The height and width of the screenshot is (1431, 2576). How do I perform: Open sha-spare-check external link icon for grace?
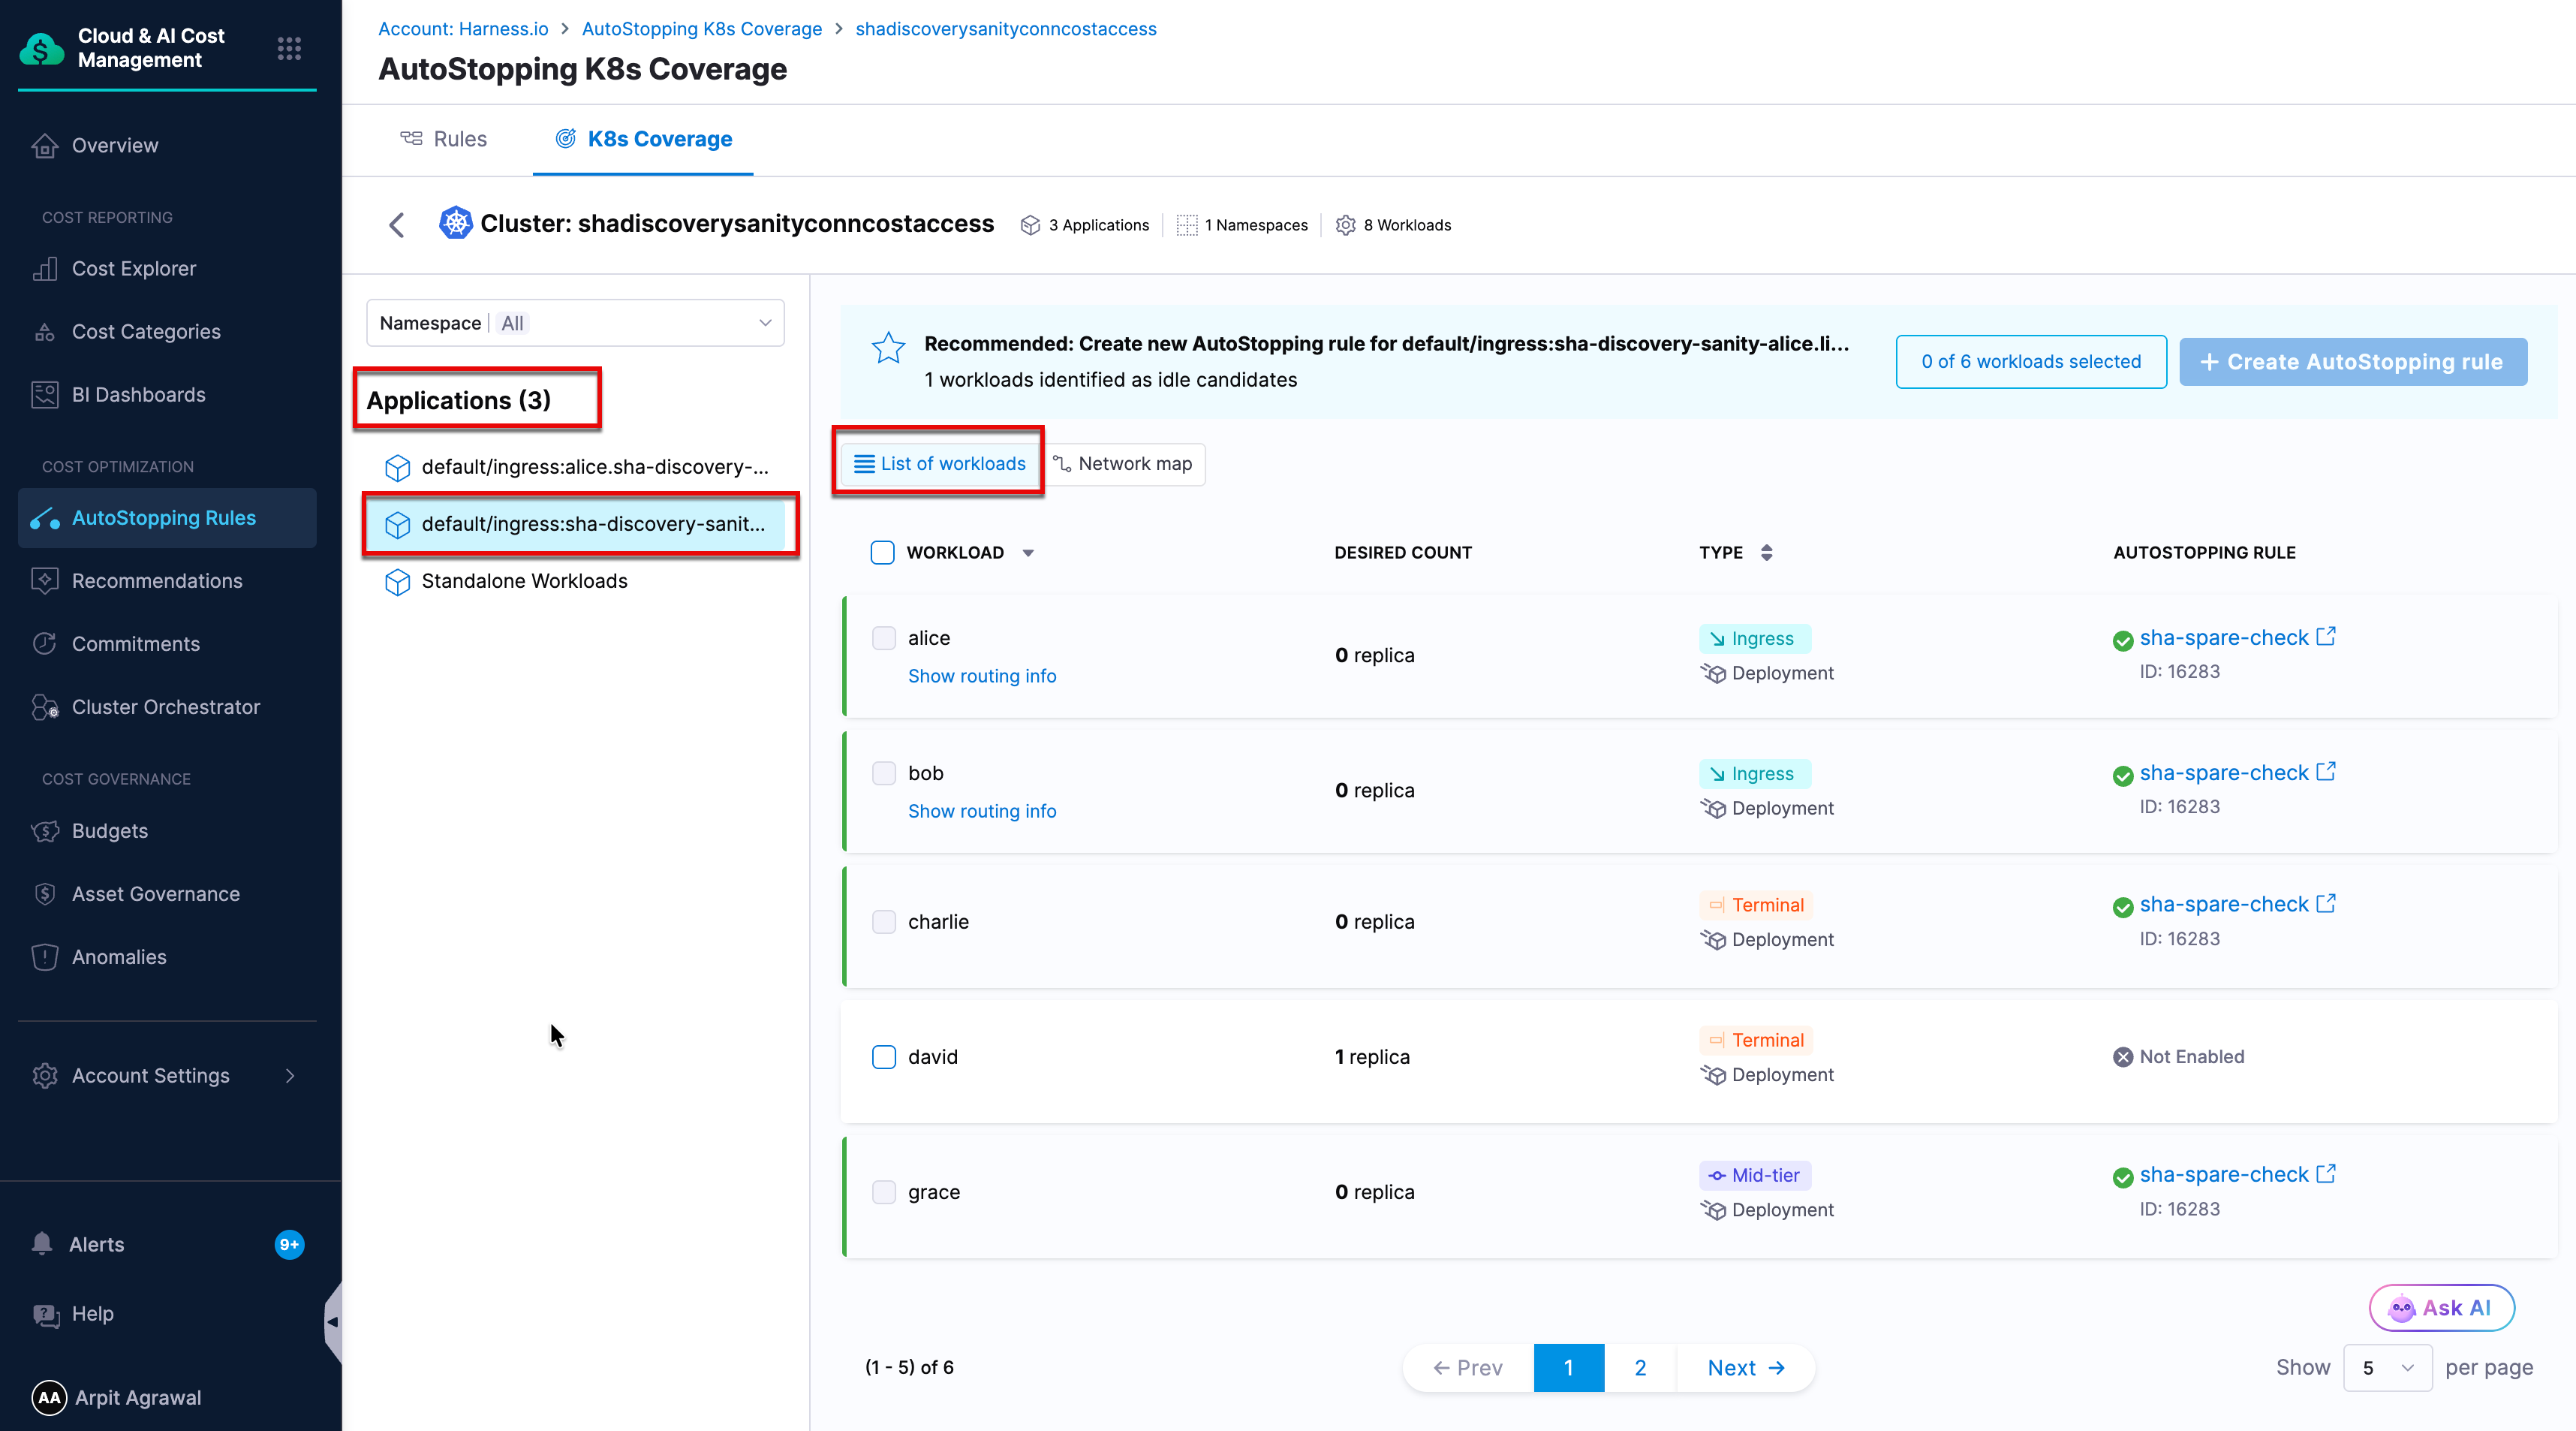[x=2326, y=1173]
